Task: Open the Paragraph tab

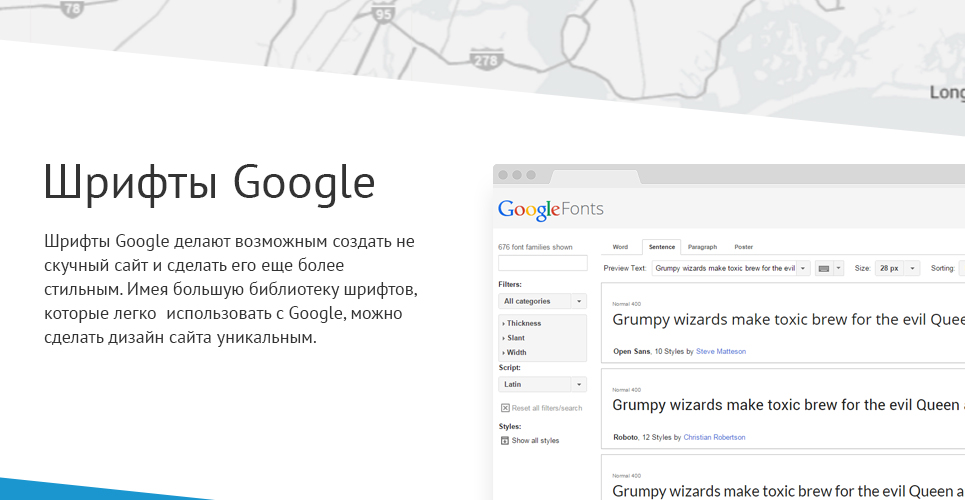Action: click(x=702, y=247)
